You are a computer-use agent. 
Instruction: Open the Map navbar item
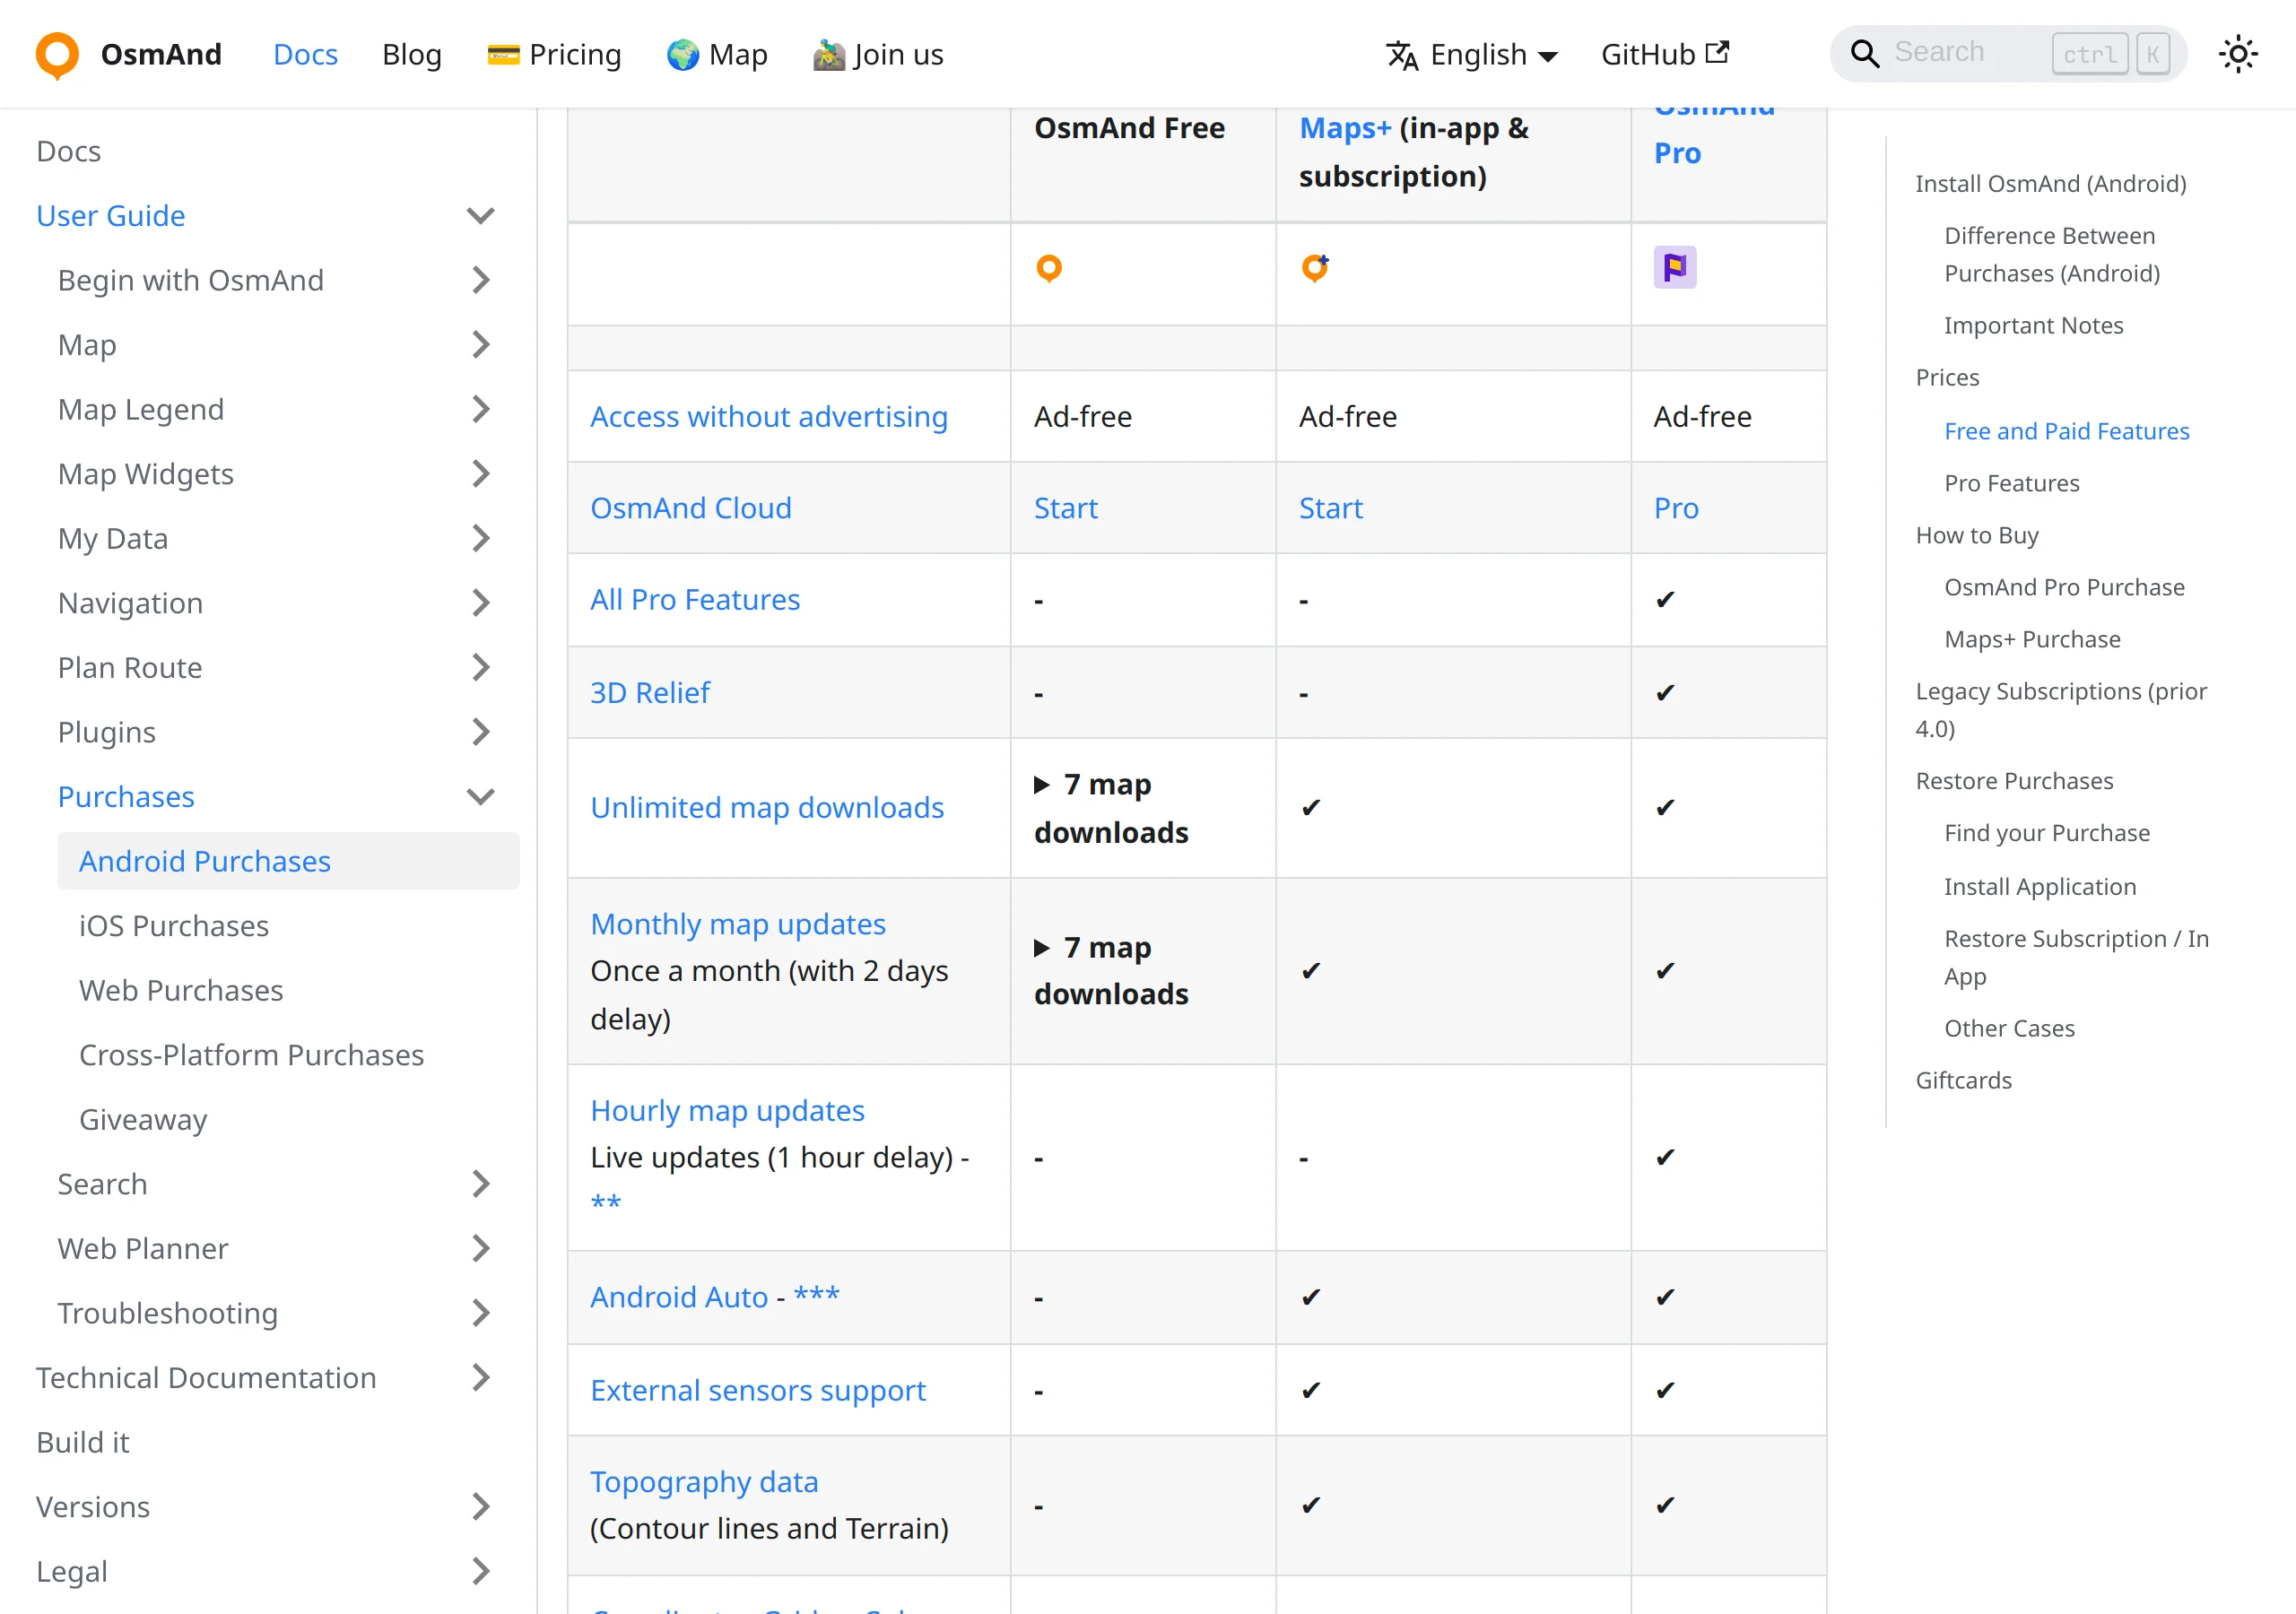point(717,54)
